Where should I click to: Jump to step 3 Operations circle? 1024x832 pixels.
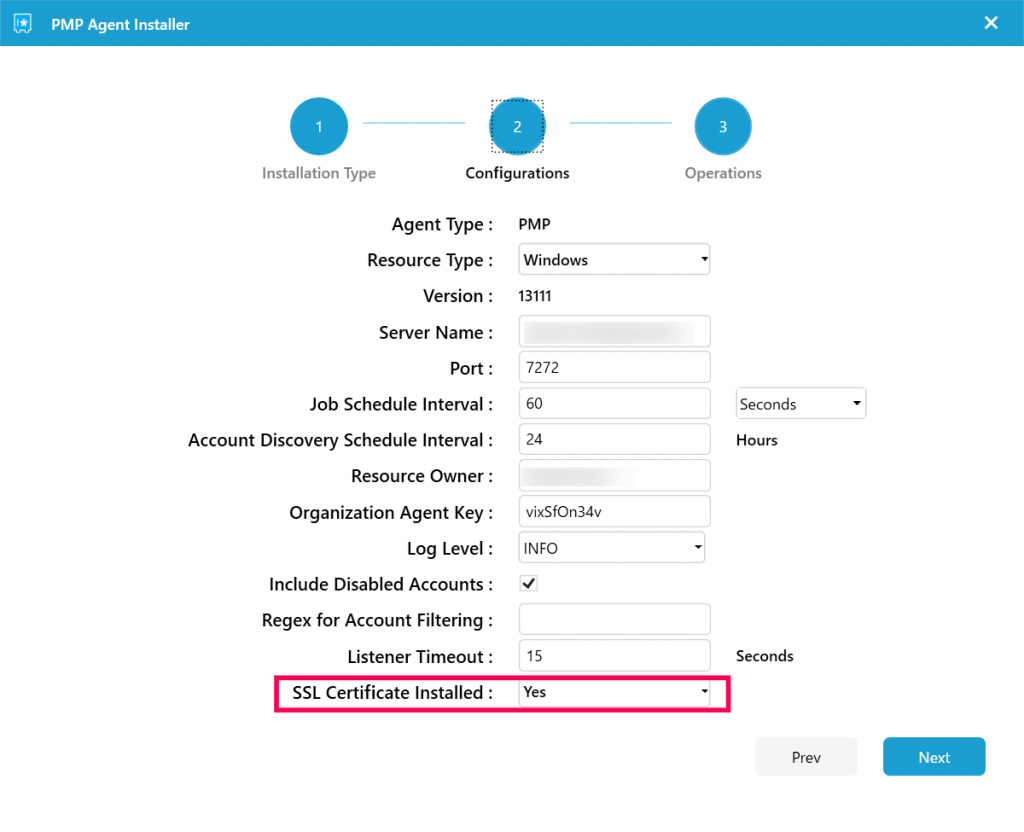click(723, 126)
